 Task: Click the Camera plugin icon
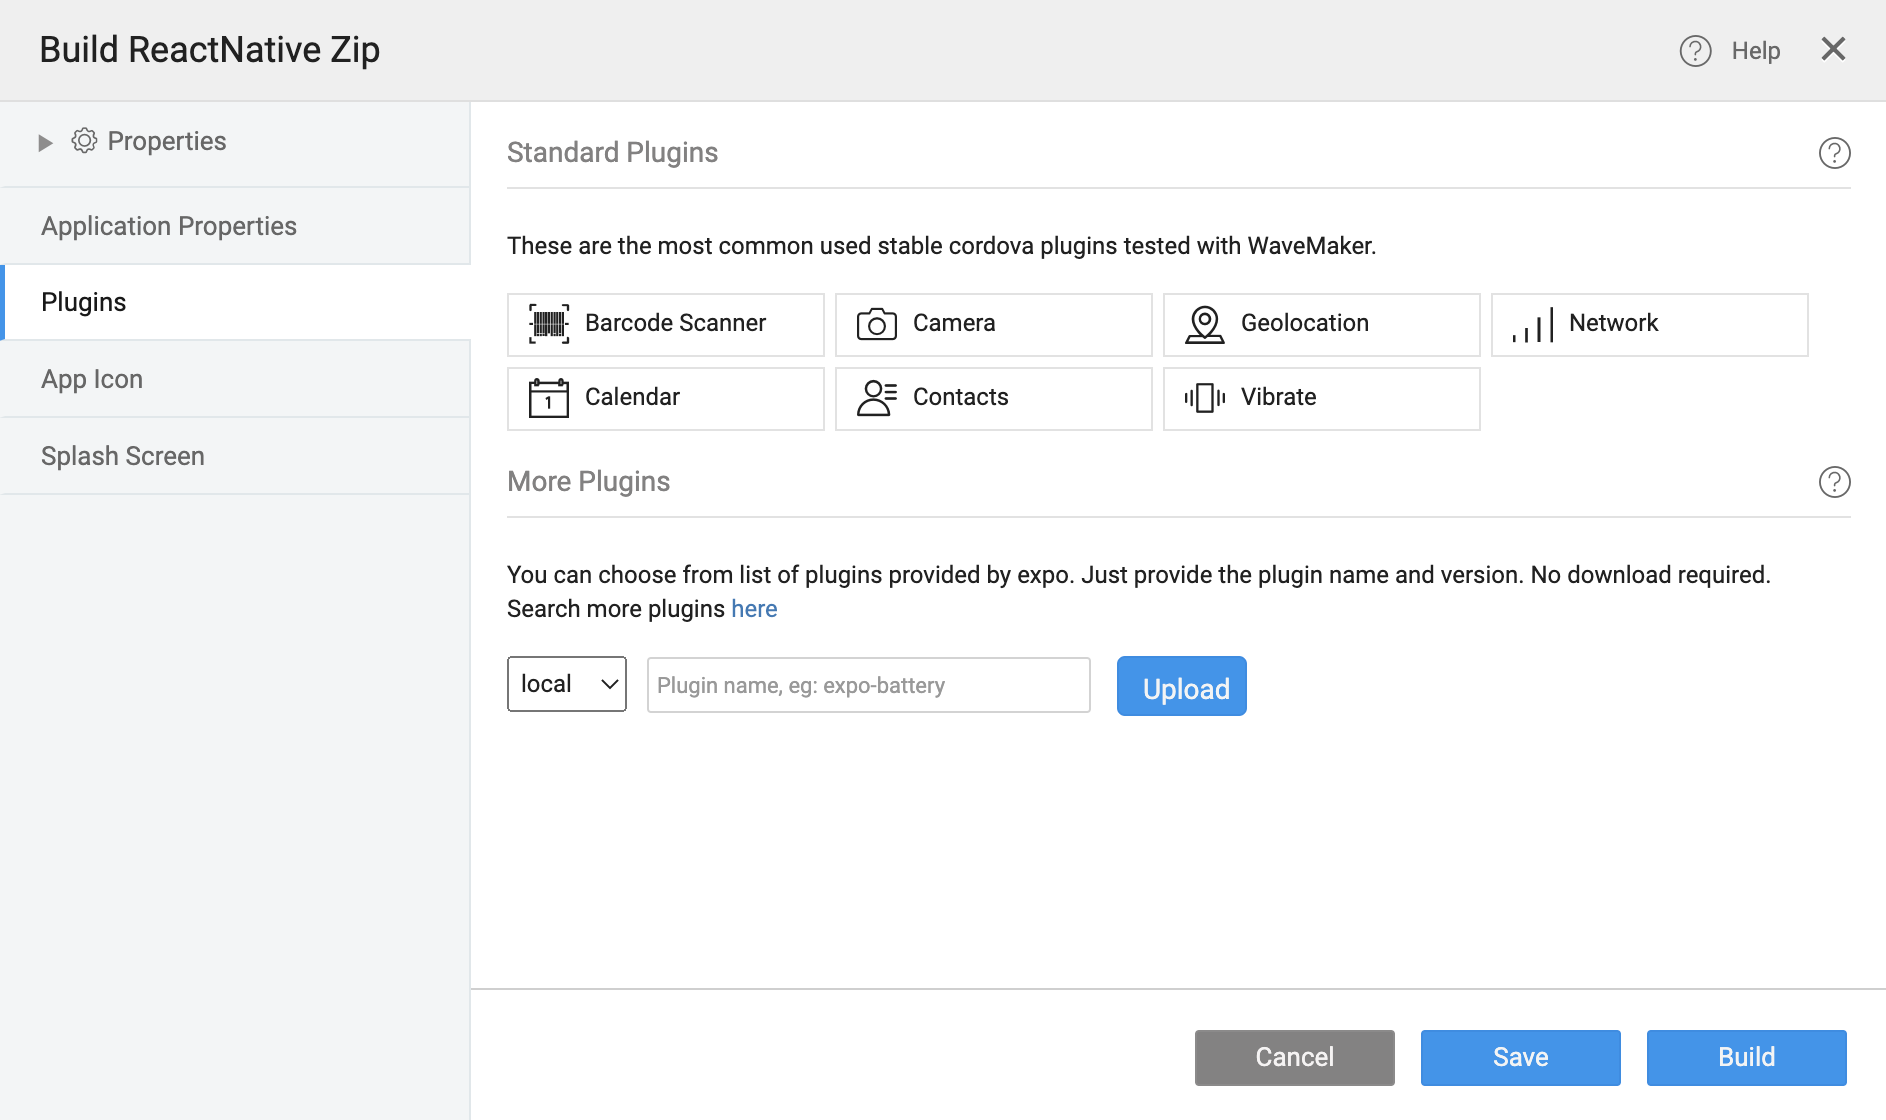point(877,323)
